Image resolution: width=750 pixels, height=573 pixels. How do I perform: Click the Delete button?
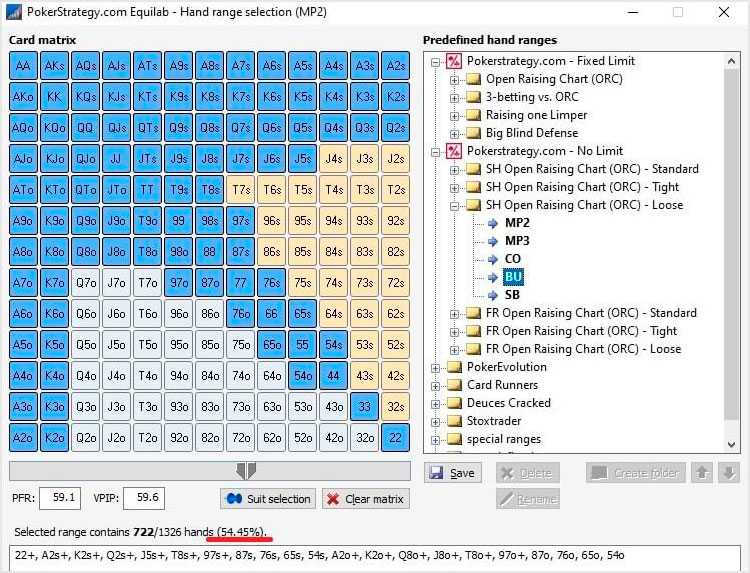[528, 473]
